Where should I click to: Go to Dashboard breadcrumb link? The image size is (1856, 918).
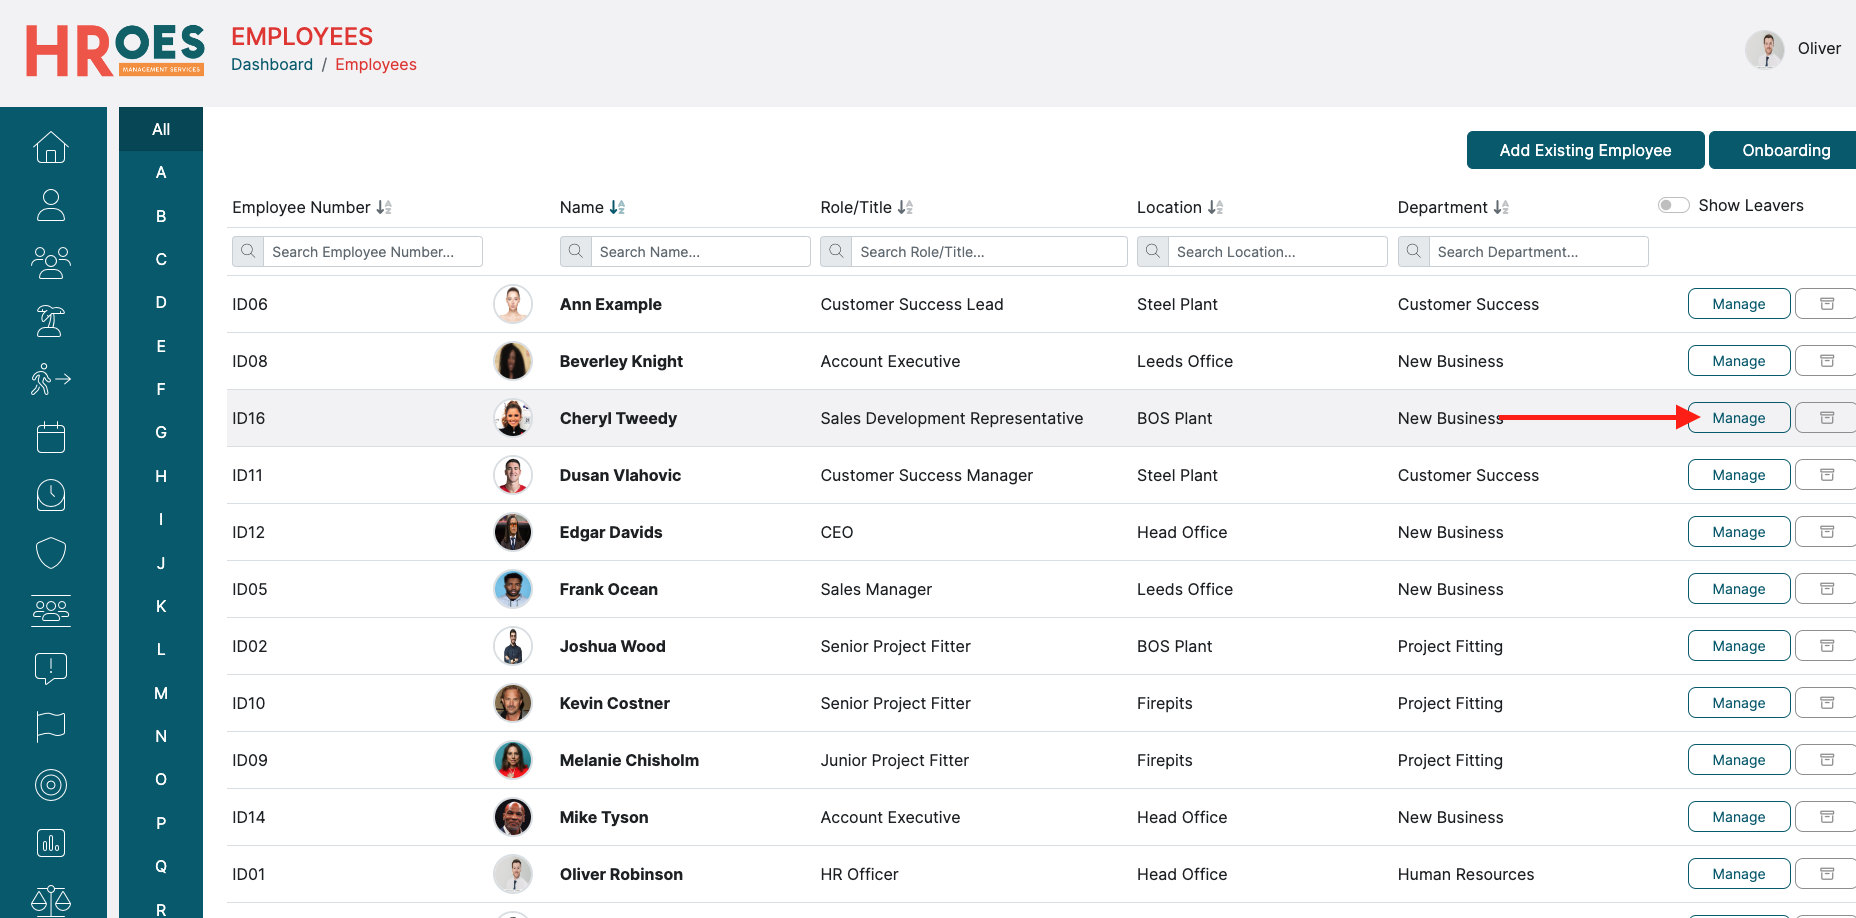(x=272, y=64)
